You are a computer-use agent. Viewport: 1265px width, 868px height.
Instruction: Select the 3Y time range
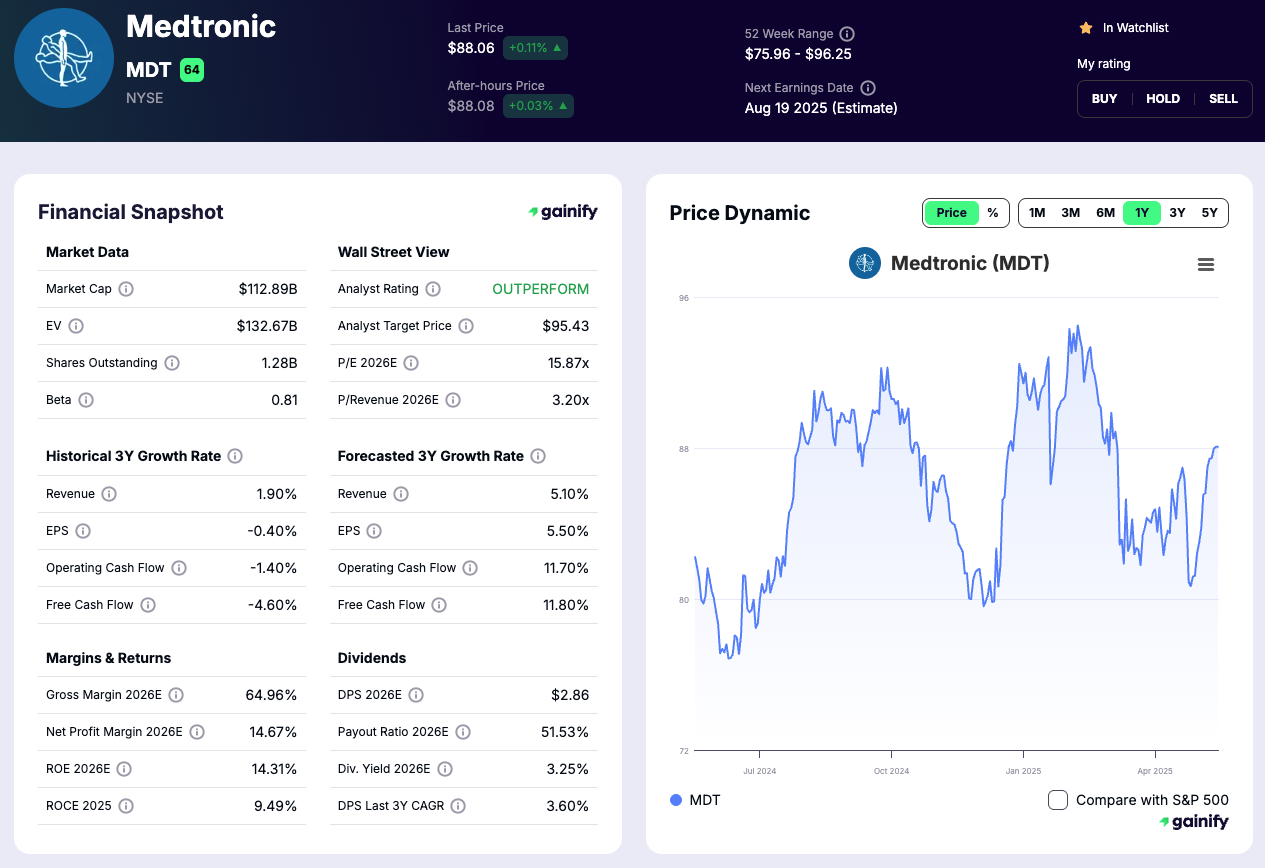pyautogui.click(x=1177, y=213)
